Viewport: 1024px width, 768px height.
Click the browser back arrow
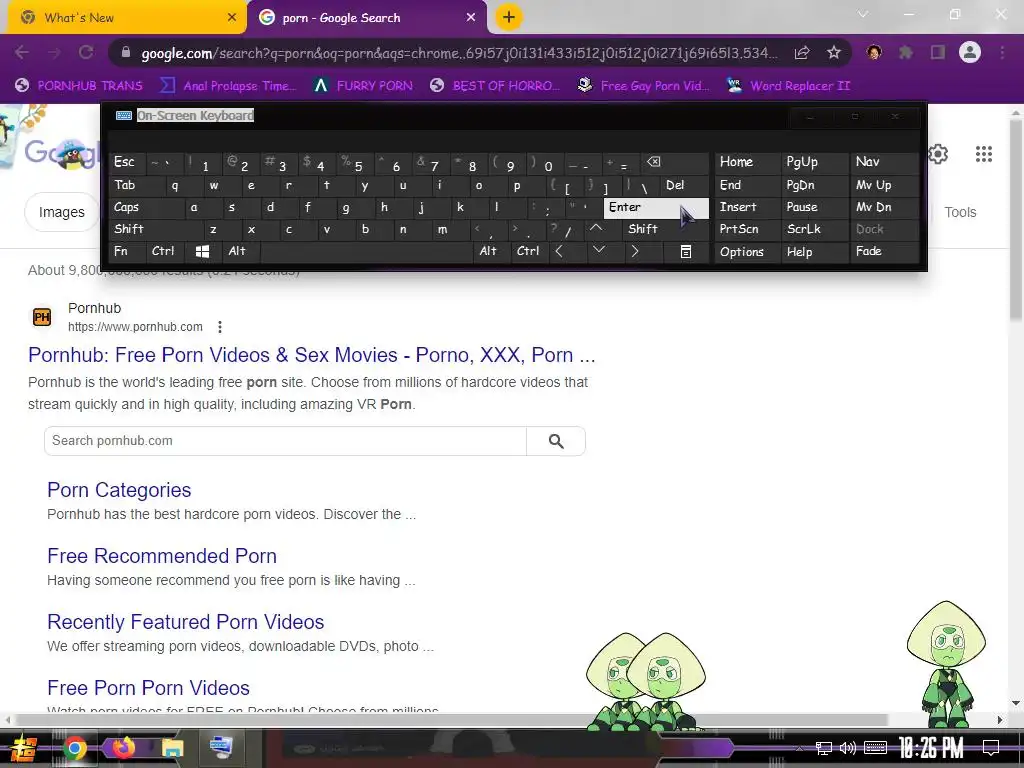coord(22,52)
